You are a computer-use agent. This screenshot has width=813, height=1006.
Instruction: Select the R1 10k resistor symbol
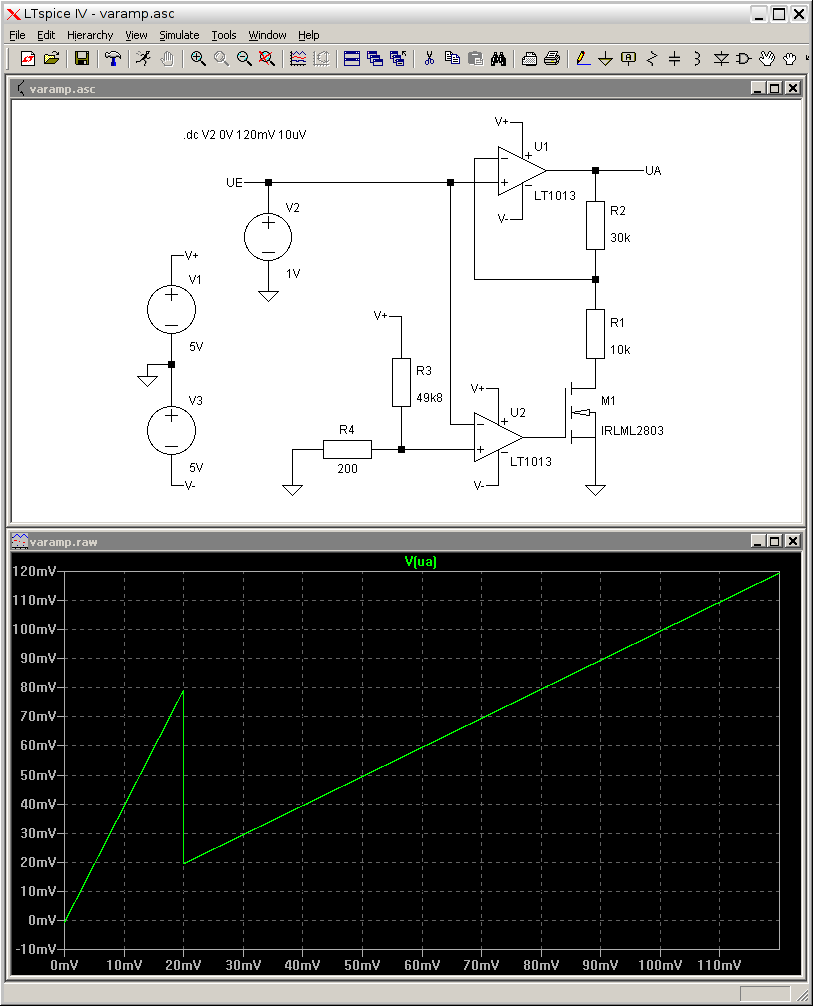coord(595,334)
